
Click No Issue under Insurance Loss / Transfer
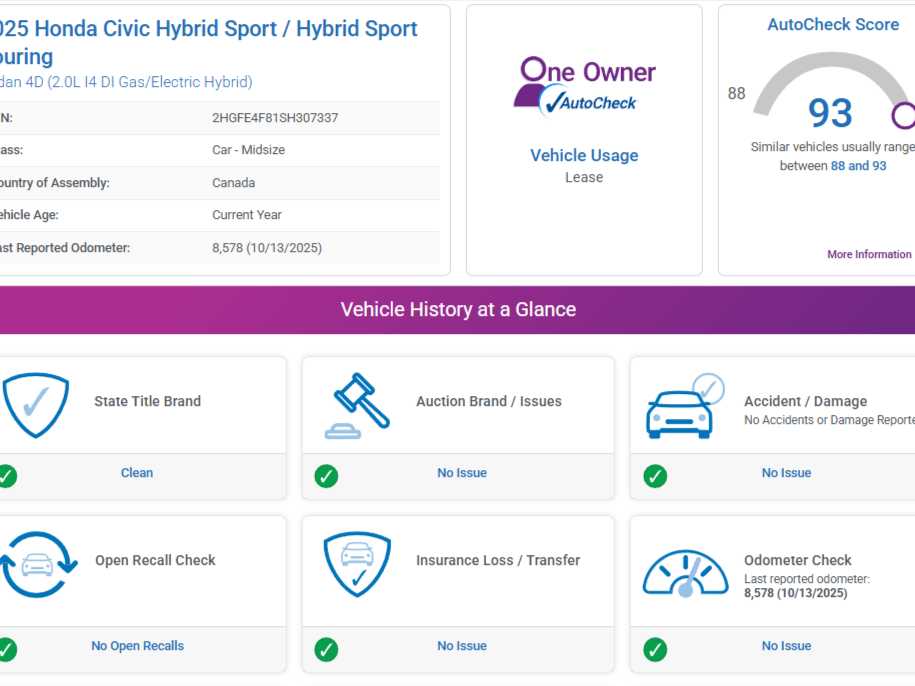pos(461,646)
